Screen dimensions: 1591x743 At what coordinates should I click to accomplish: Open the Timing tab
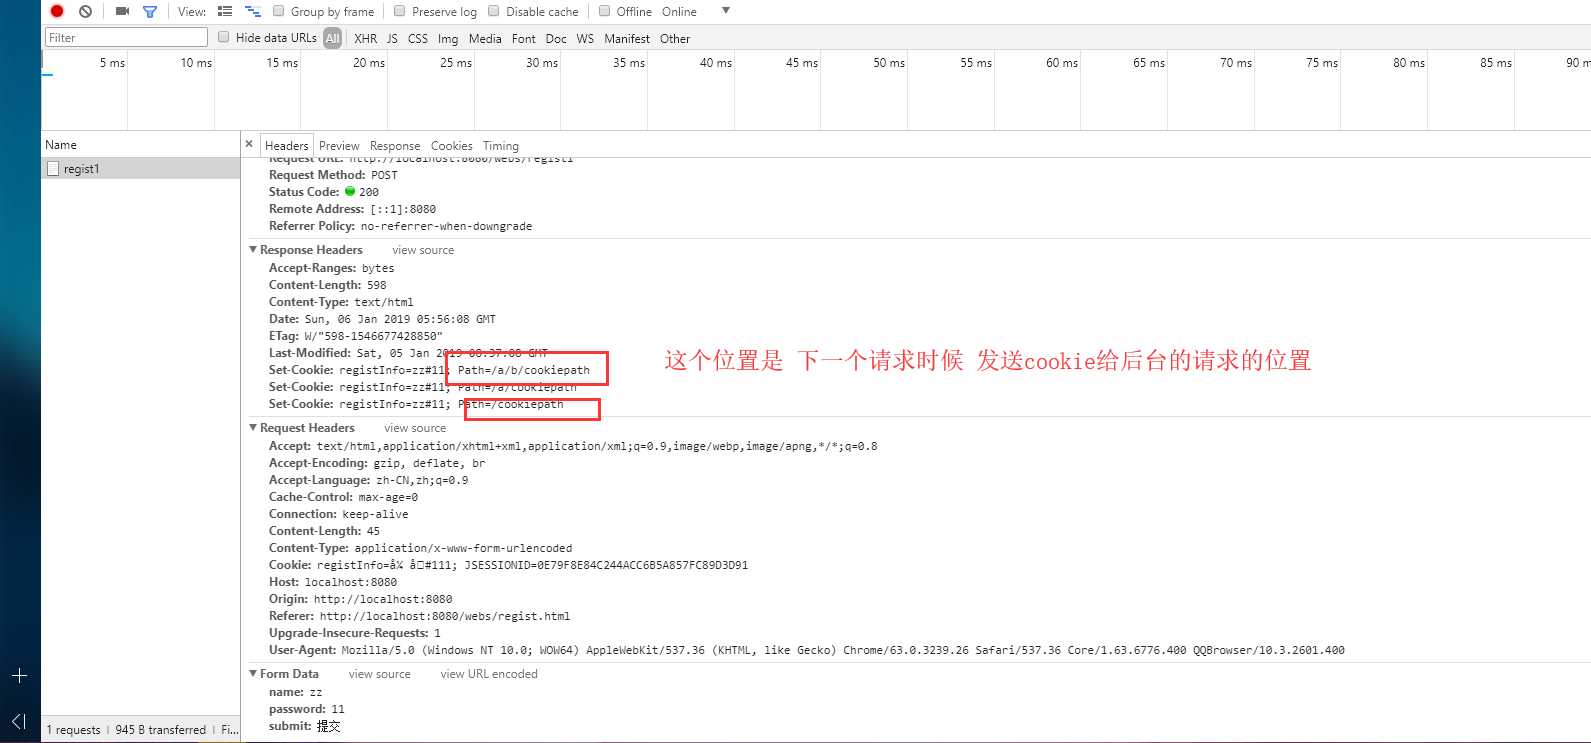click(501, 145)
